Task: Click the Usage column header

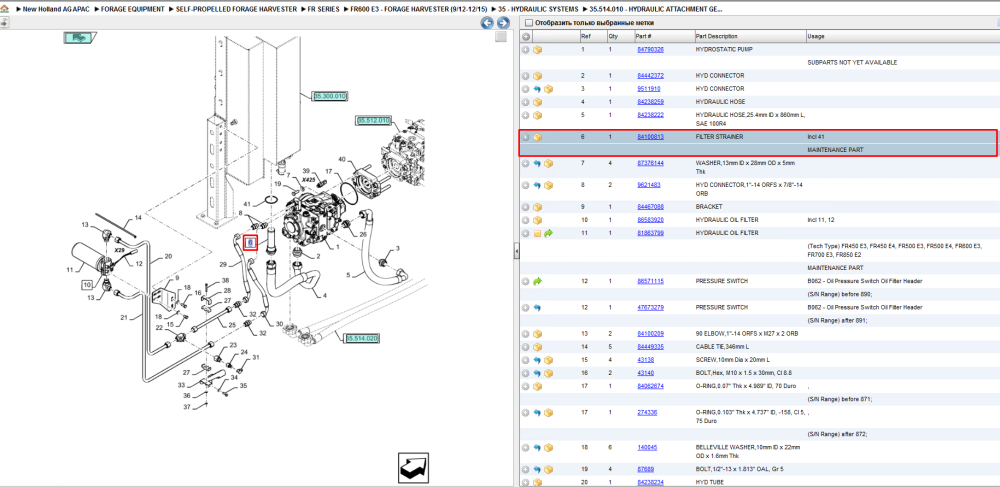Action: click(815, 36)
